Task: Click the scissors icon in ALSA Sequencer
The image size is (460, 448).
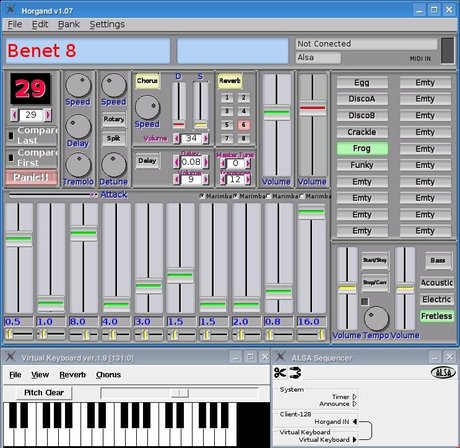Action: (280, 372)
